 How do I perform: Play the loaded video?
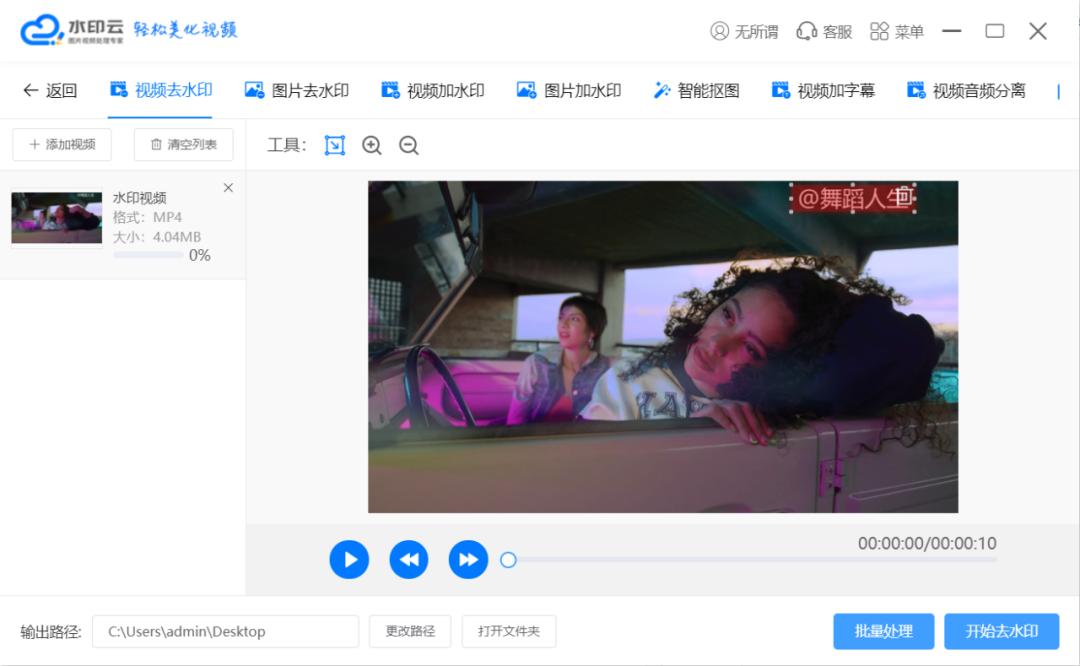[348, 559]
